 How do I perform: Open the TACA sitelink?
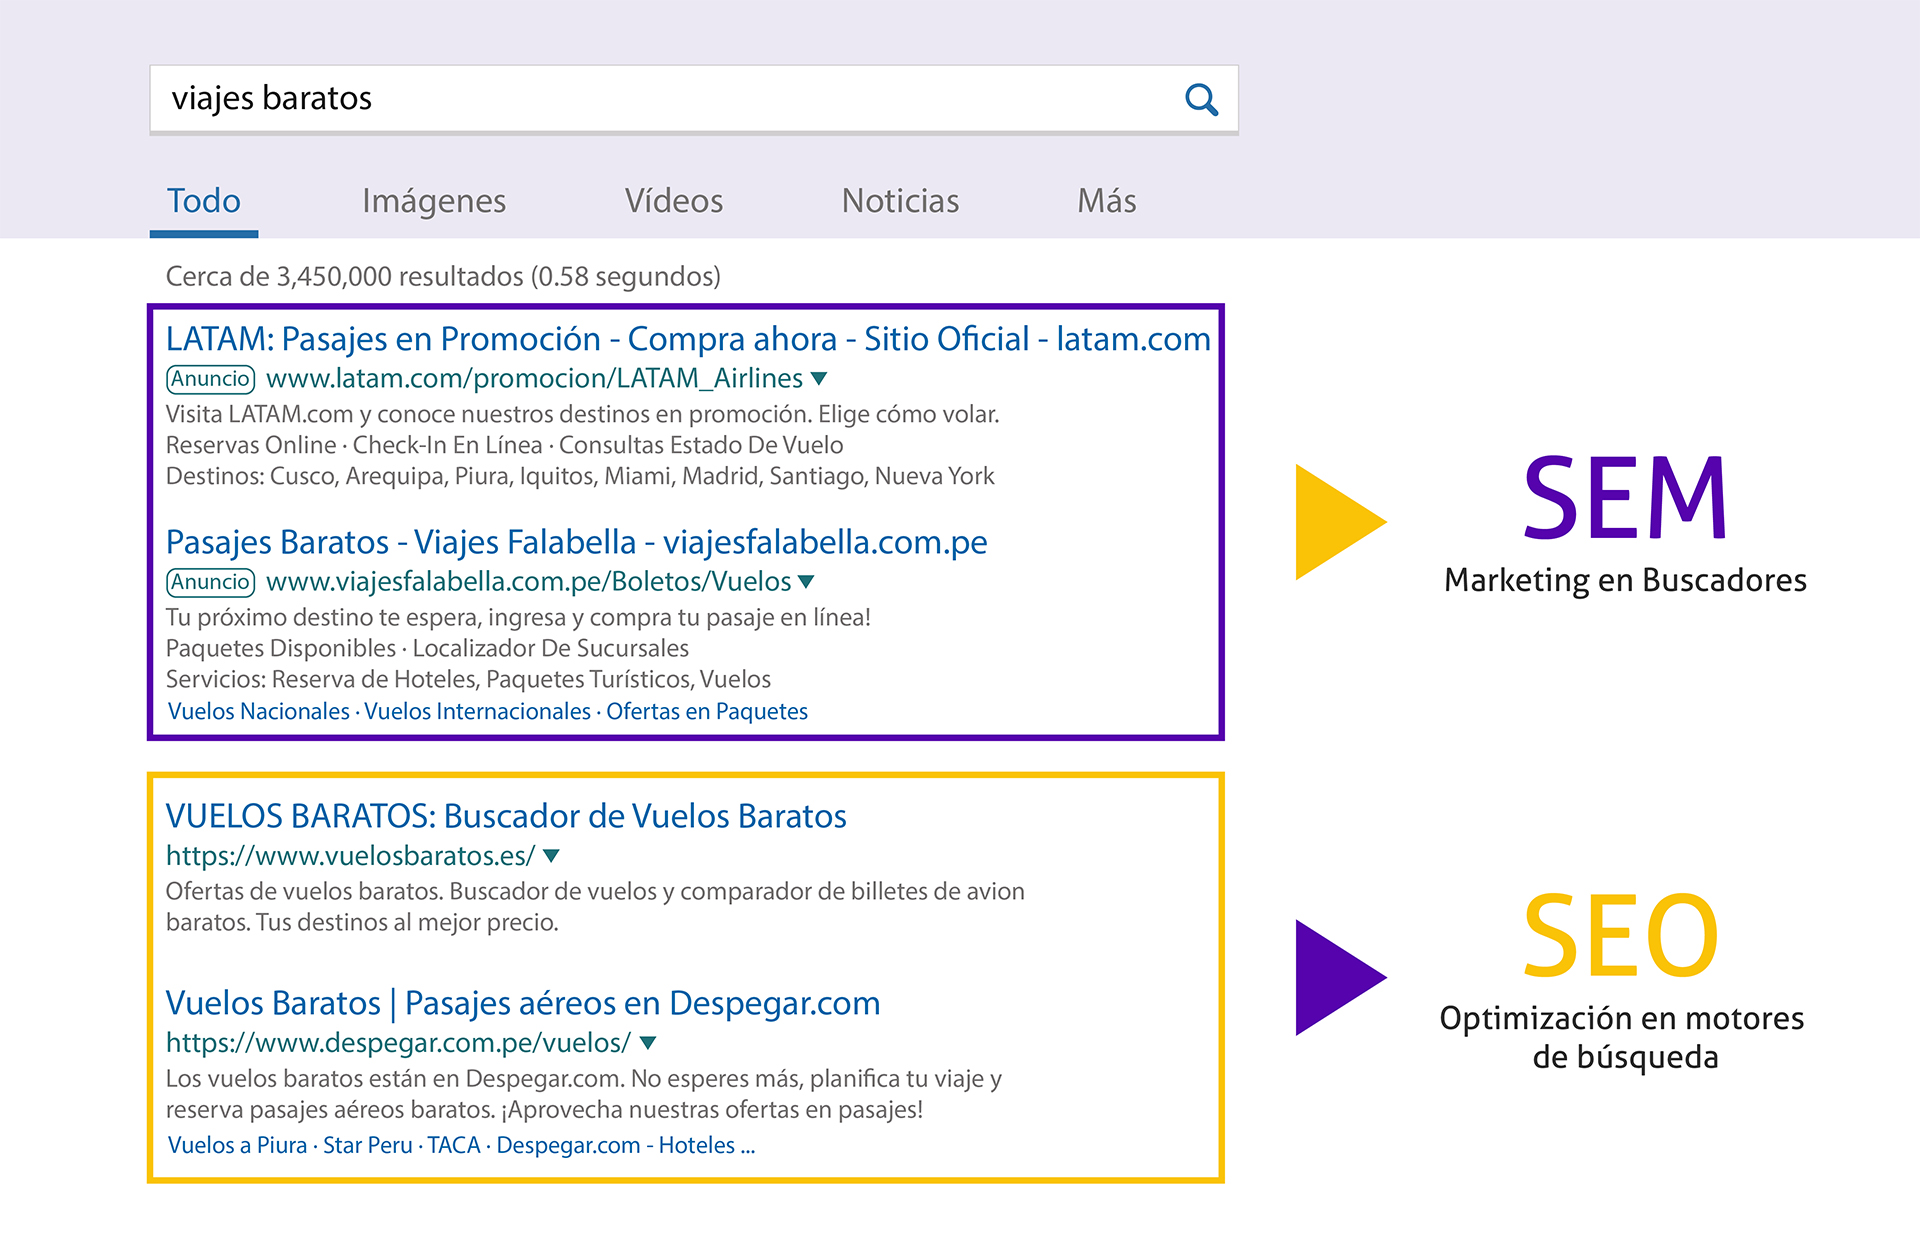pos(454,1145)
